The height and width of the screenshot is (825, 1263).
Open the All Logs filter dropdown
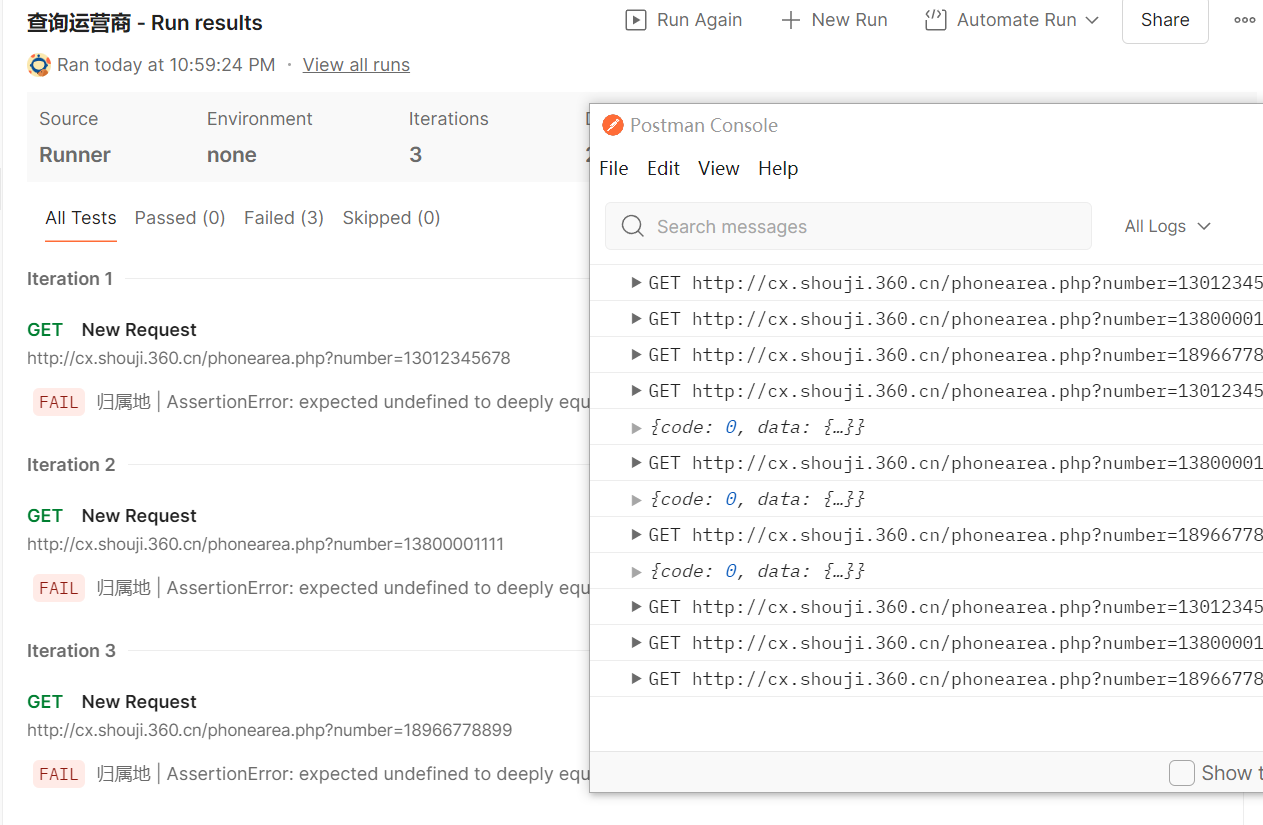click(1167, 226)
